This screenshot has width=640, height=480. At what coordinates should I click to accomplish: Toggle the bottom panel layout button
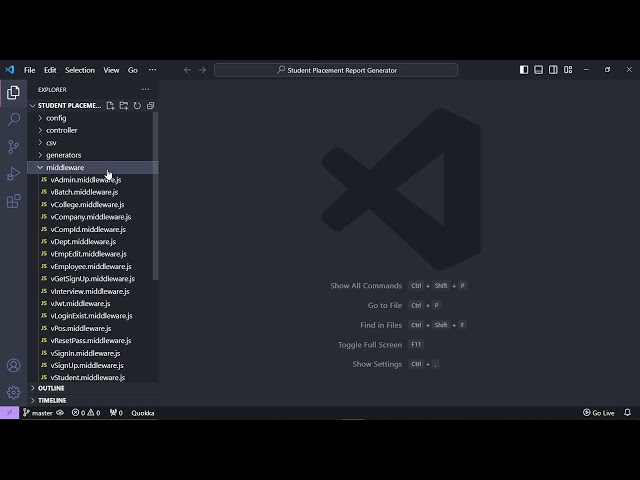[539, 70]
